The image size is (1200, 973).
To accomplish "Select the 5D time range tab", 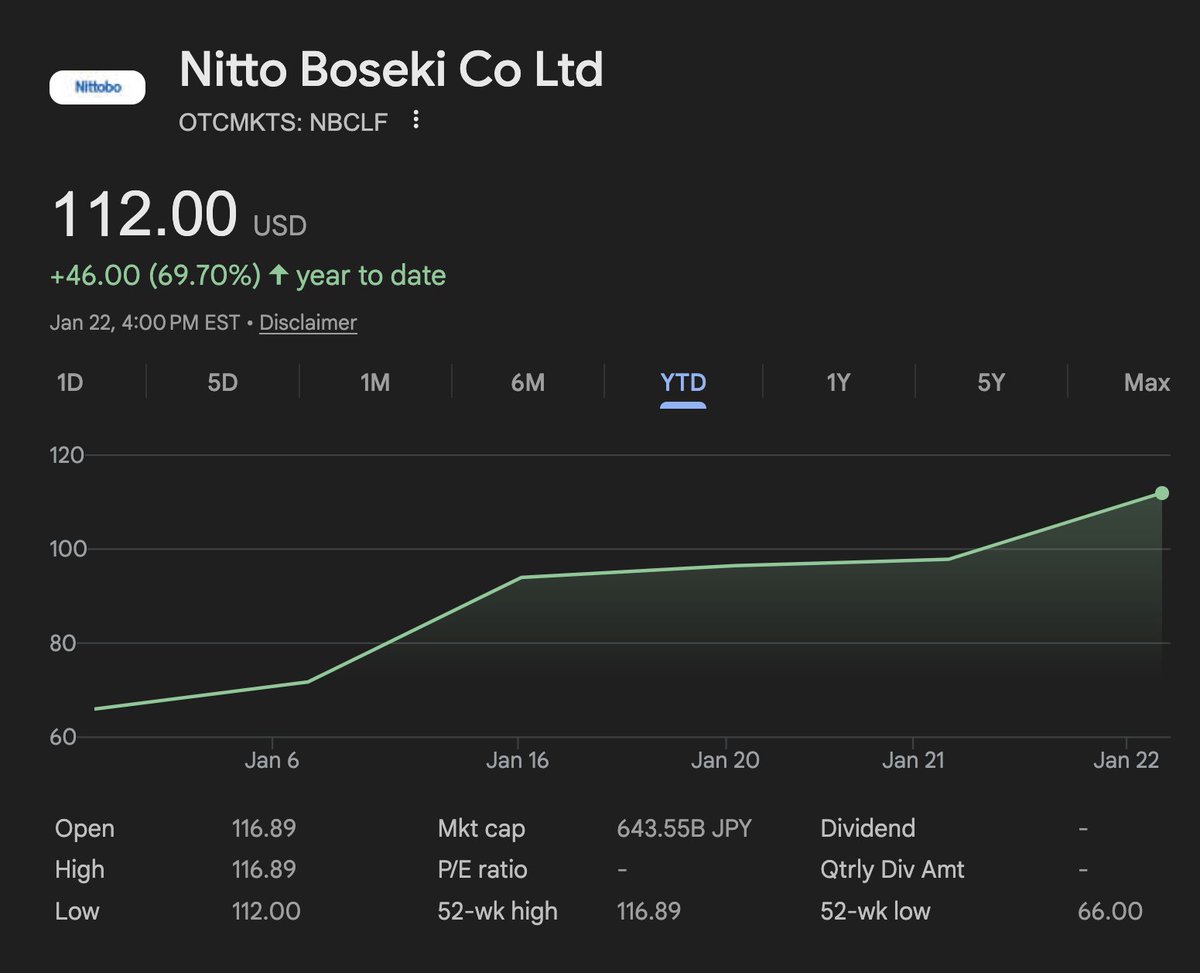I will coord(222,382).
